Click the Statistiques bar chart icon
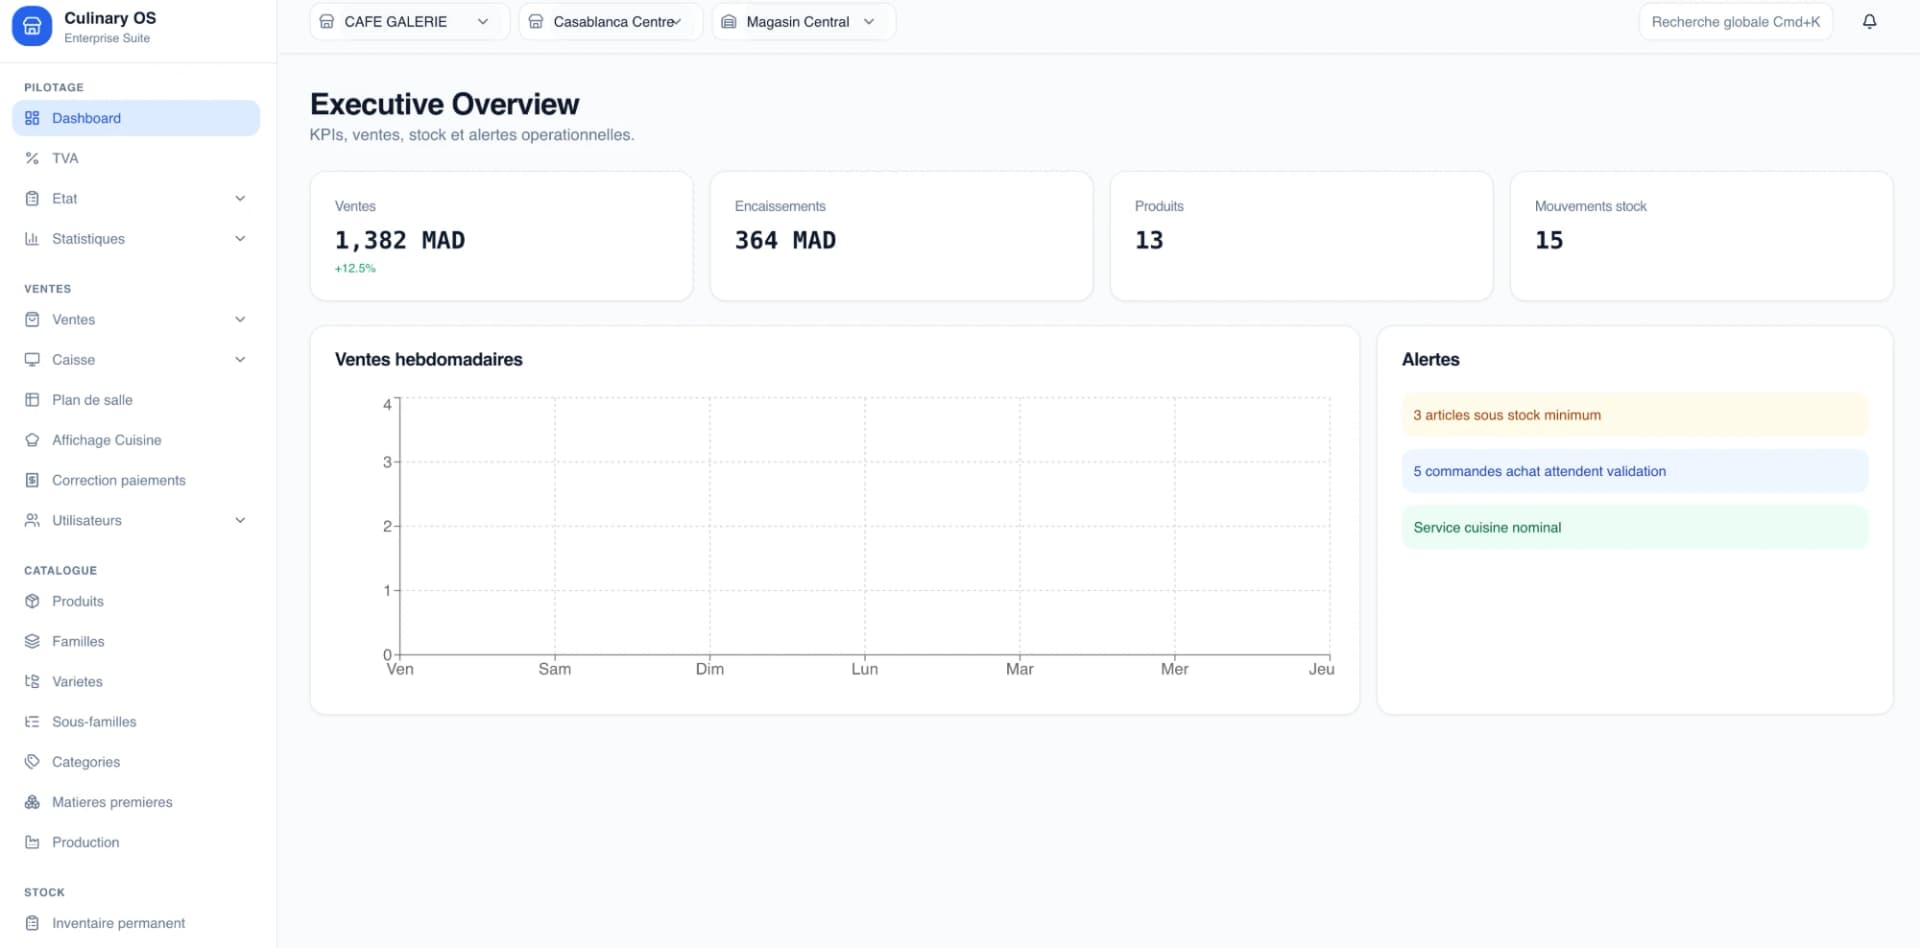The width and height of the screenshot is (1920, 948). click(x=32, y=239)
